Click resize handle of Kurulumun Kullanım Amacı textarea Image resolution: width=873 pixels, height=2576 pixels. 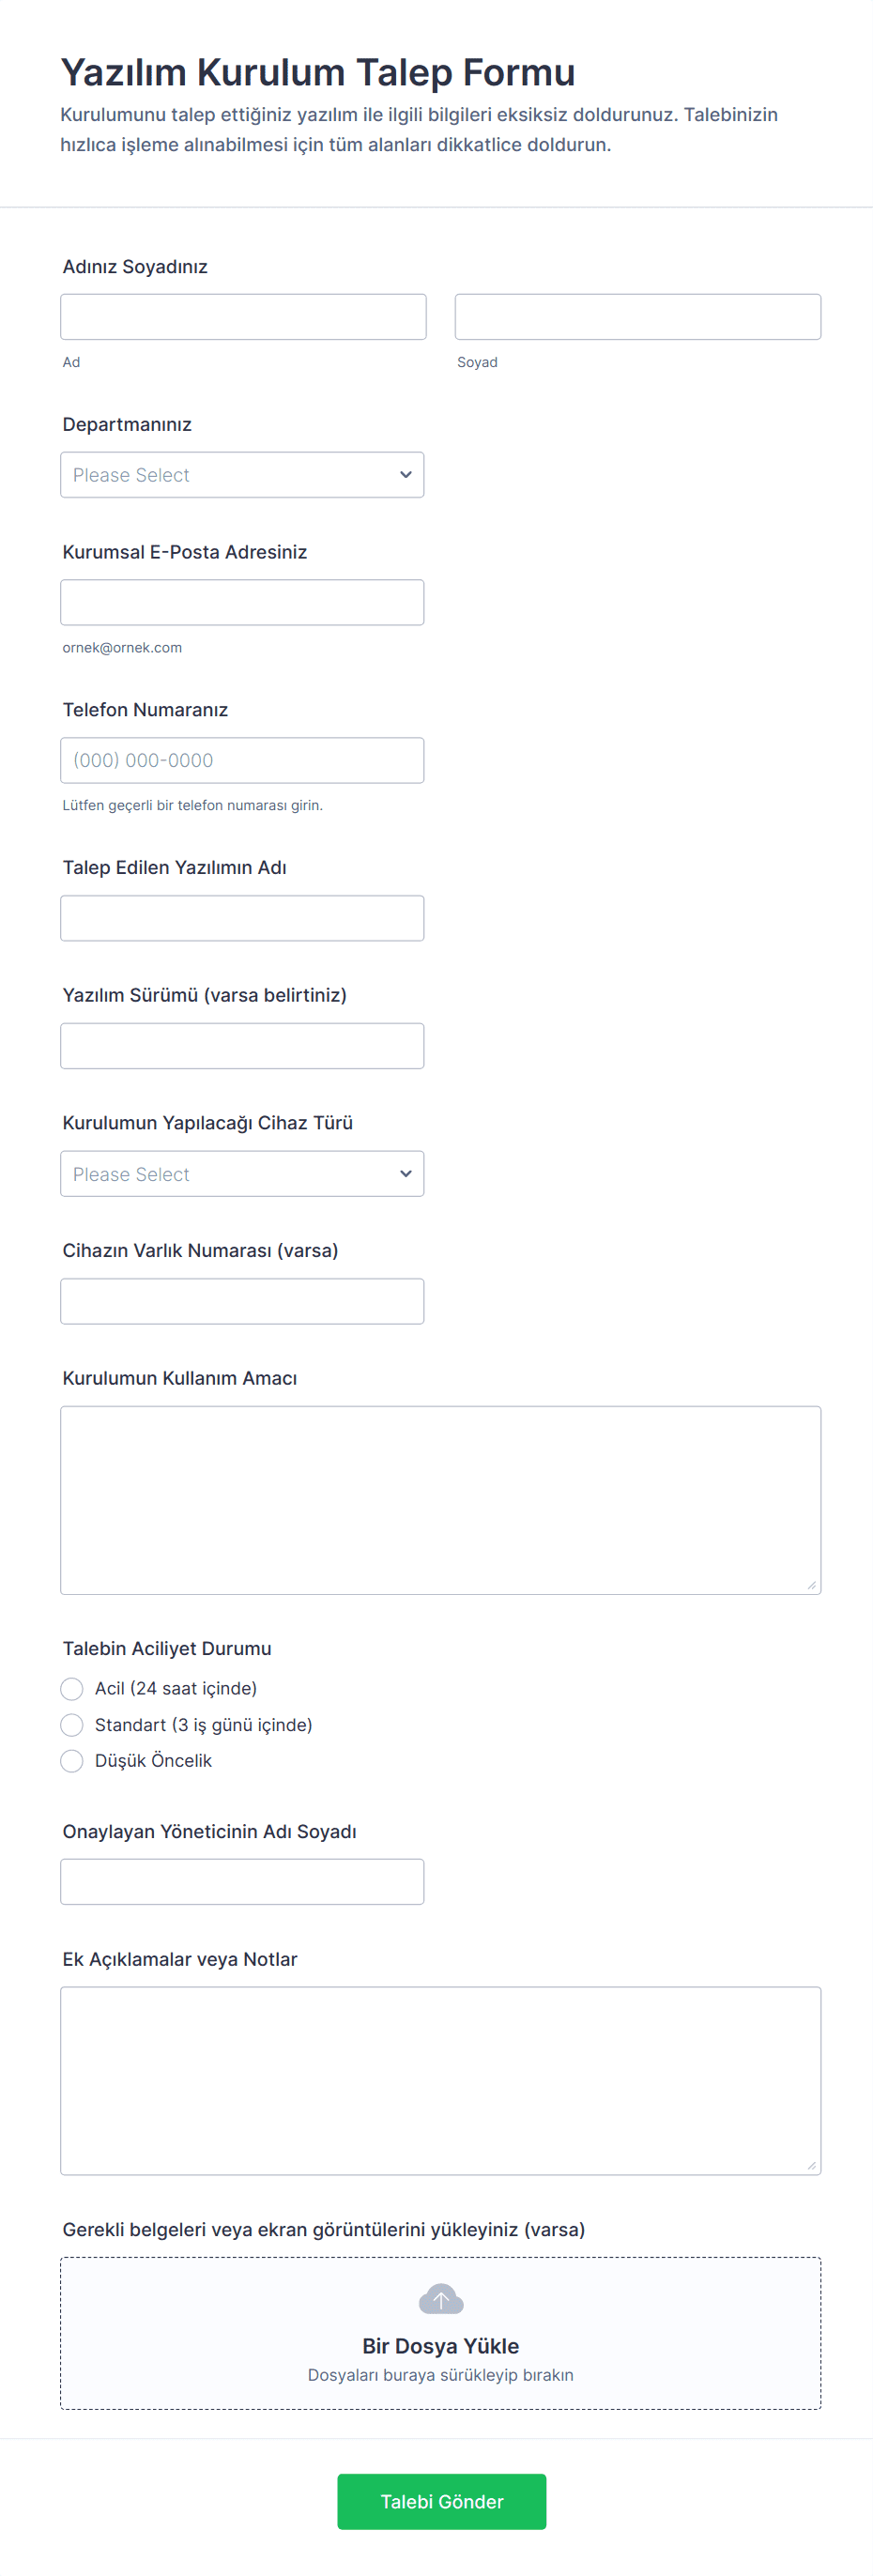(x=811, y=1584)
